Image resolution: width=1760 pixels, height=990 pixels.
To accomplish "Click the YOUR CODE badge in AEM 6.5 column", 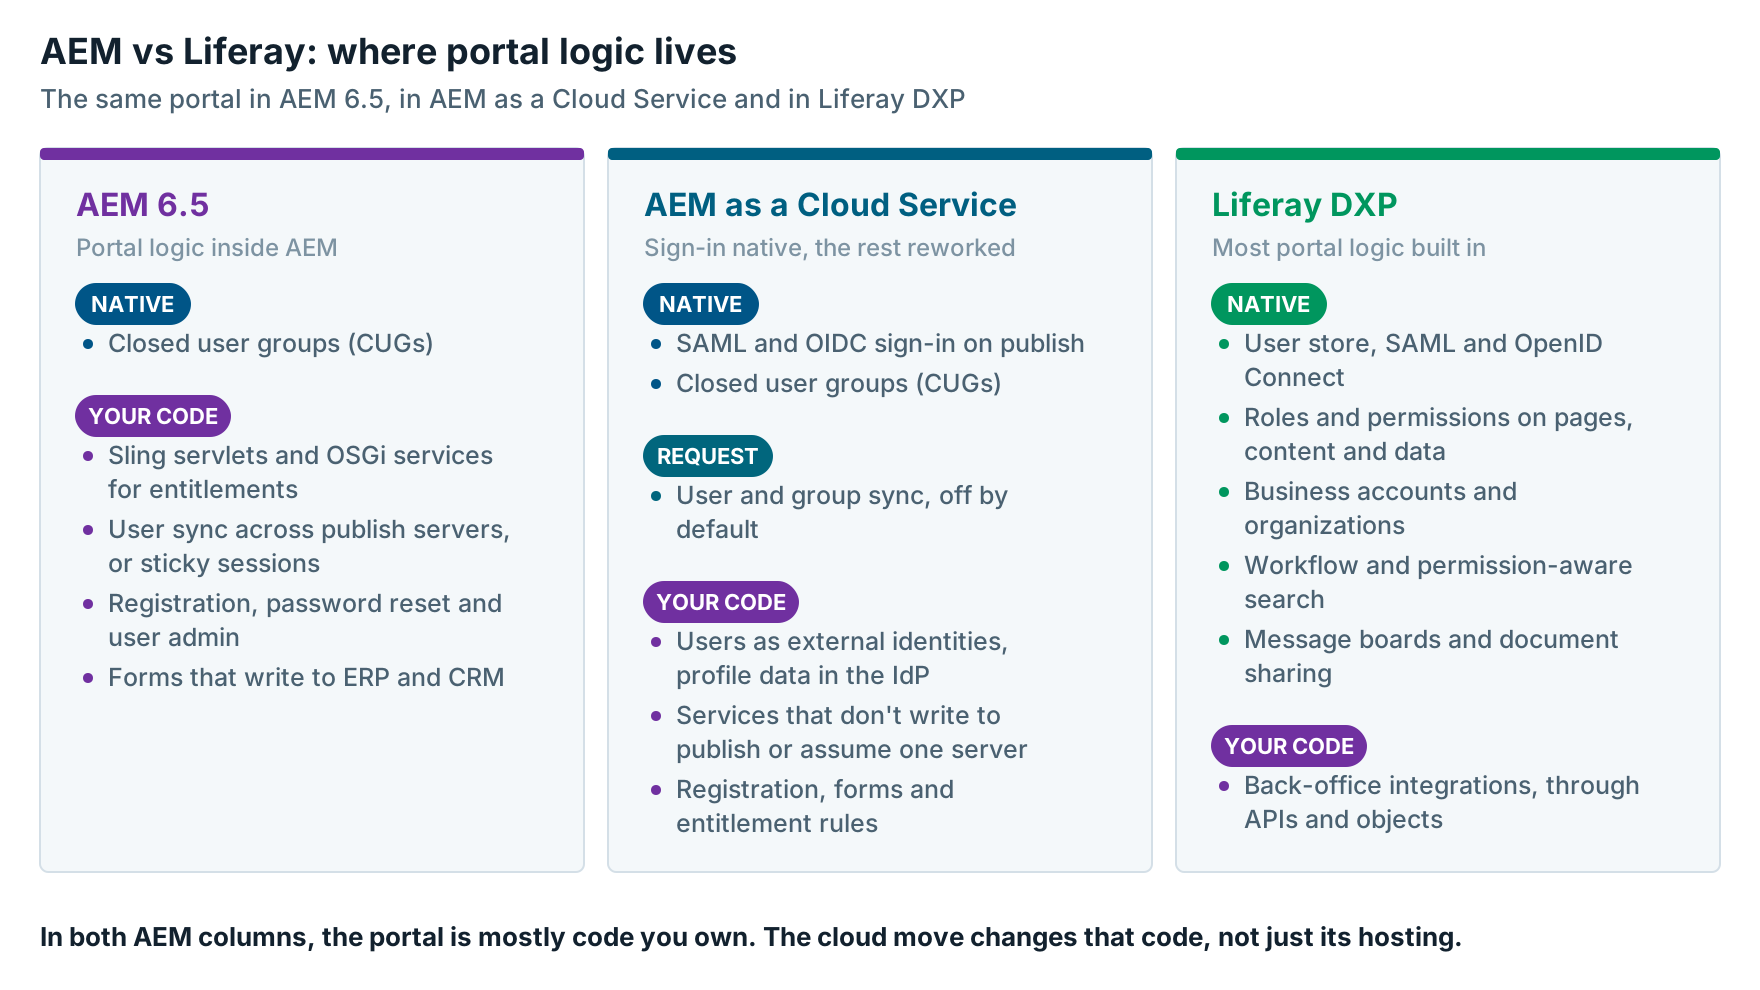I will [x=153, y=416].
